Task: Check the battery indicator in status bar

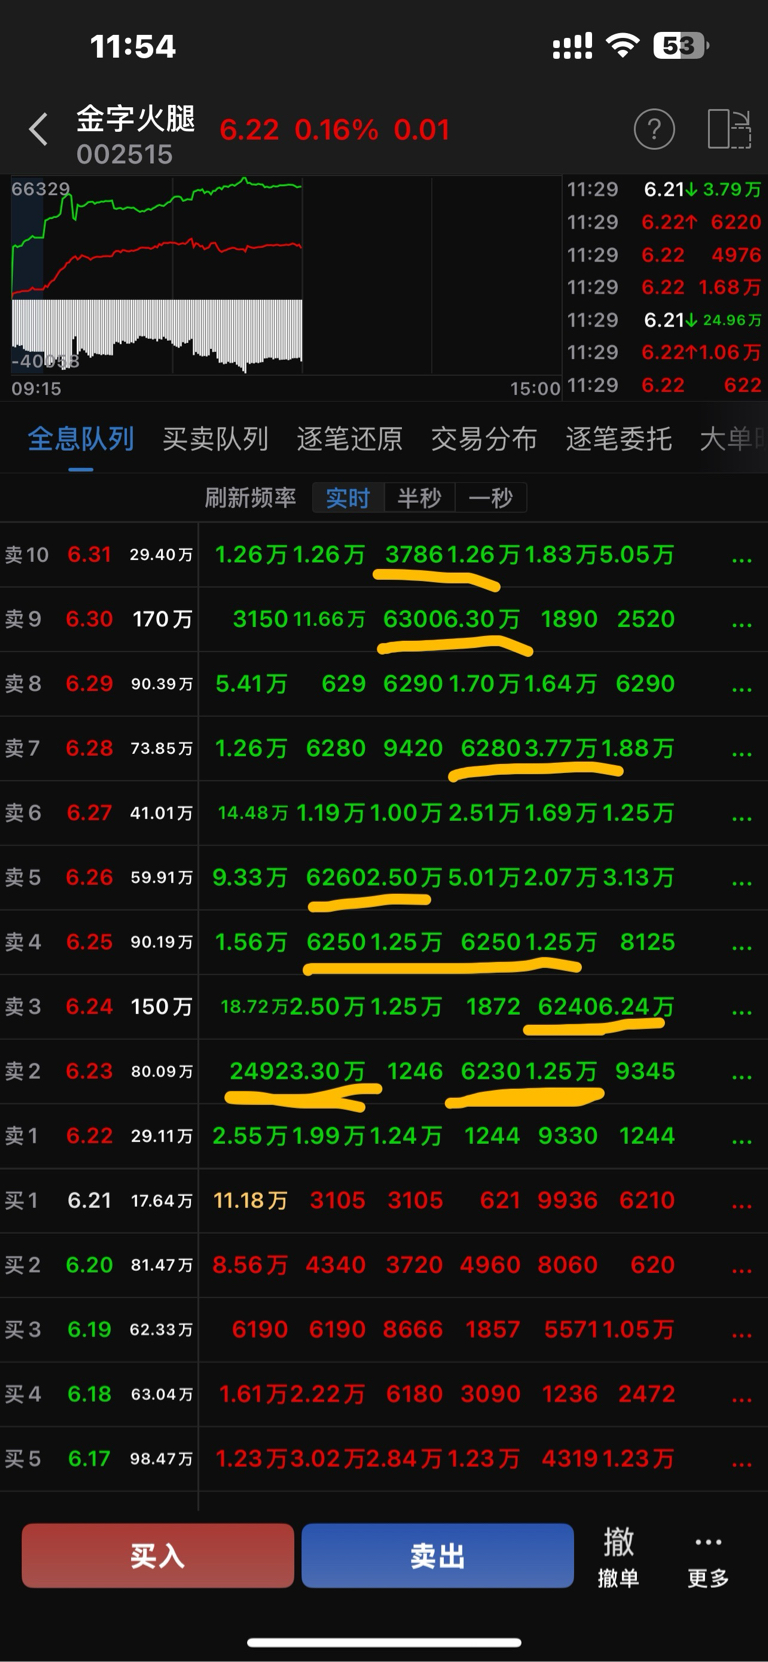Action: (x=681, y=45)
